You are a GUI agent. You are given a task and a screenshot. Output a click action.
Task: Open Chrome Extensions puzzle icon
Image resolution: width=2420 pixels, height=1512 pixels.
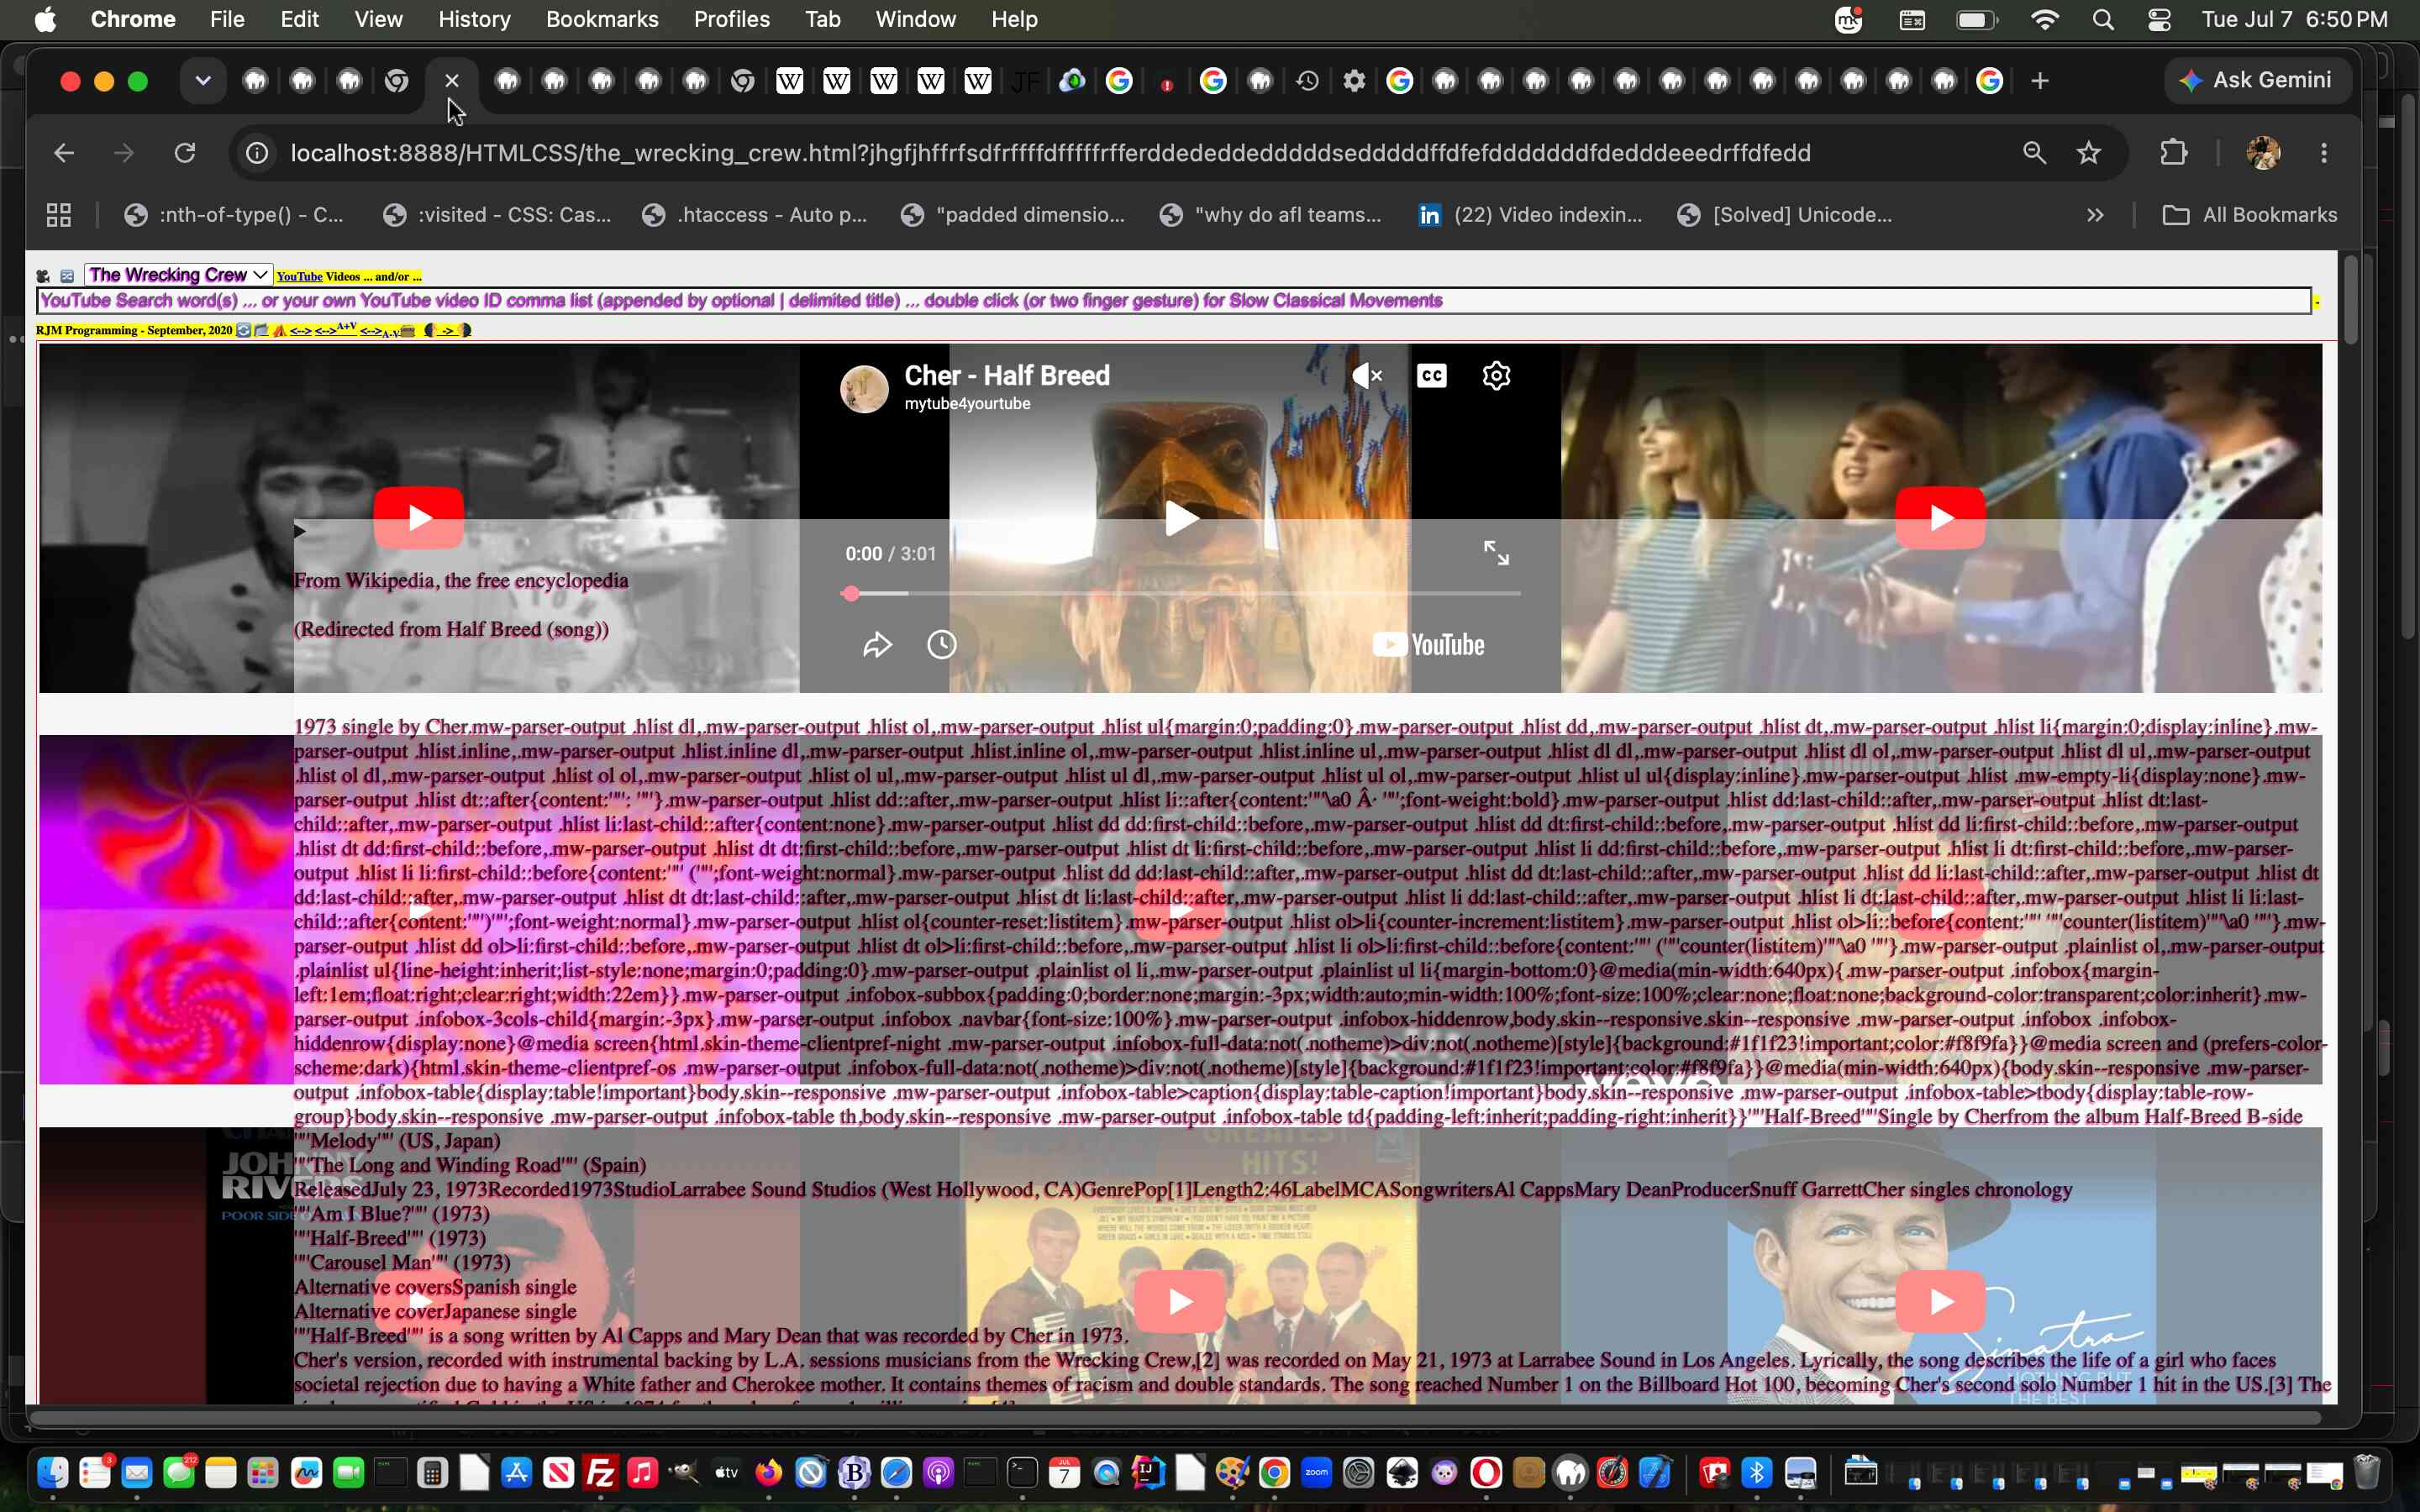2174,153
